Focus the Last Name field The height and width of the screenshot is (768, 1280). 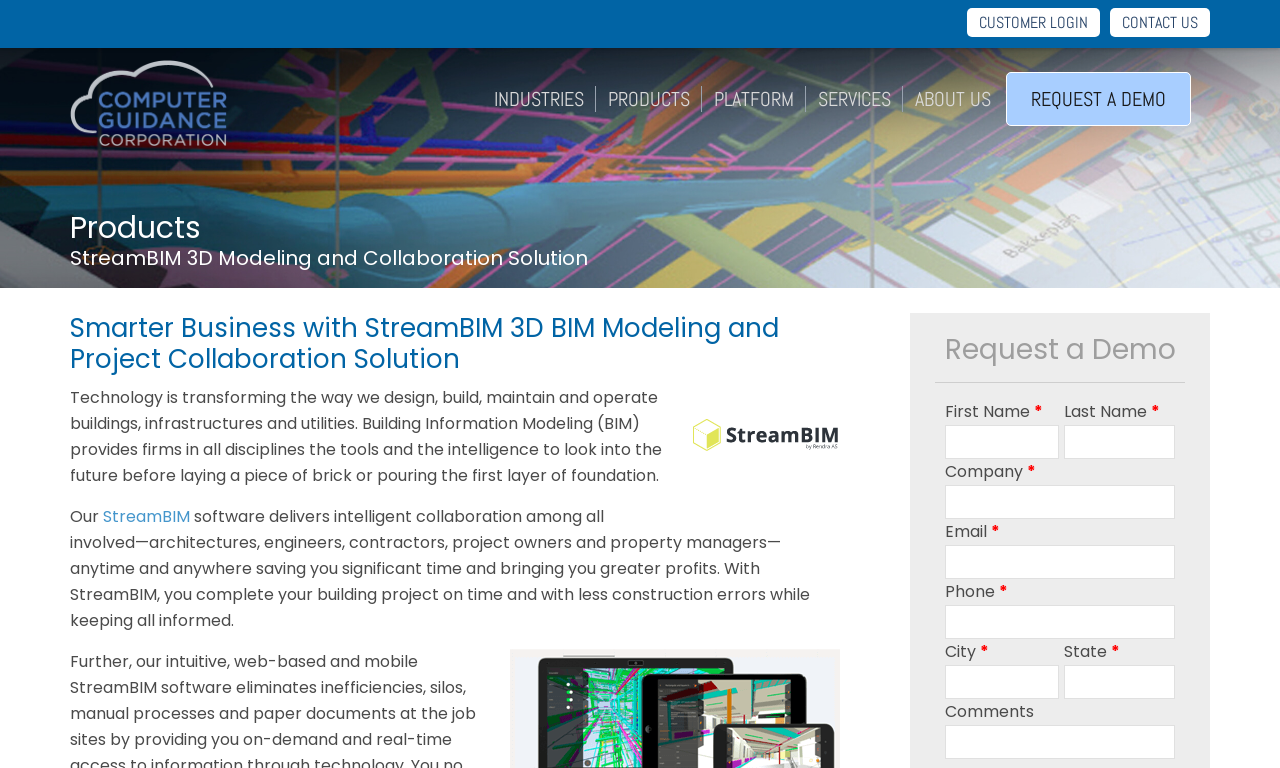click(1119, 442)
